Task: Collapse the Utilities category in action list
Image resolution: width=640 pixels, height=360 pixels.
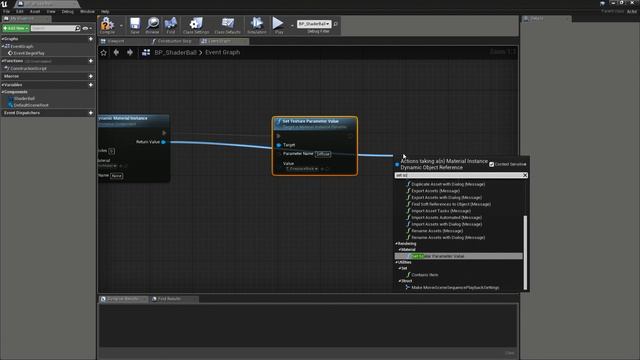Action: pyautogui.click(x=396, y=262)
